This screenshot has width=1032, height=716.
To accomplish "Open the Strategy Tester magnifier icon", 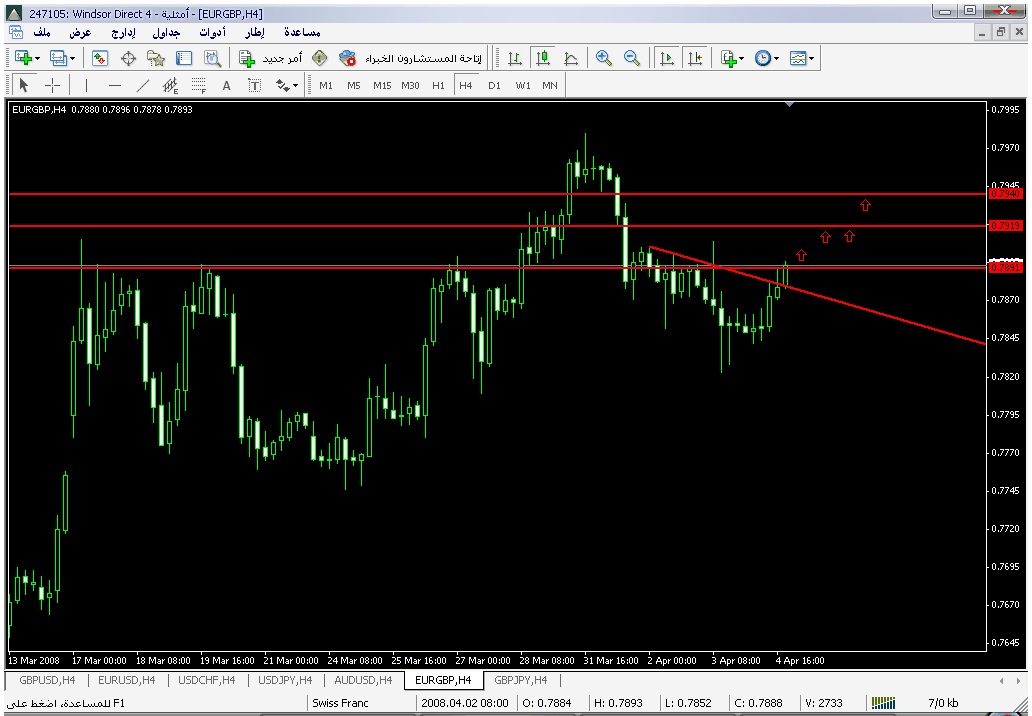I will 212,59.
